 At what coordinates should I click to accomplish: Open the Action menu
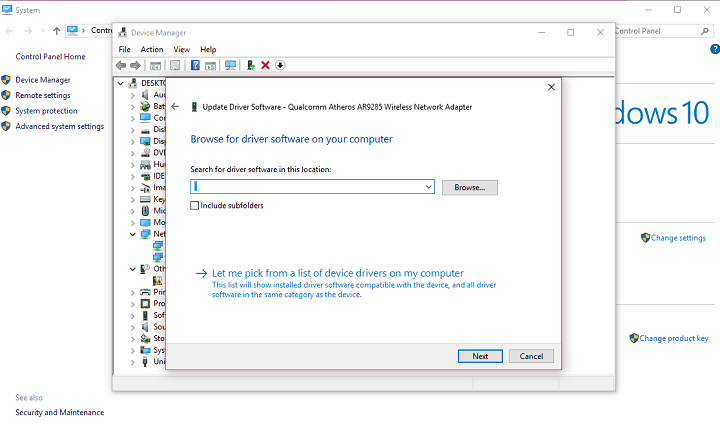point(152,49)
